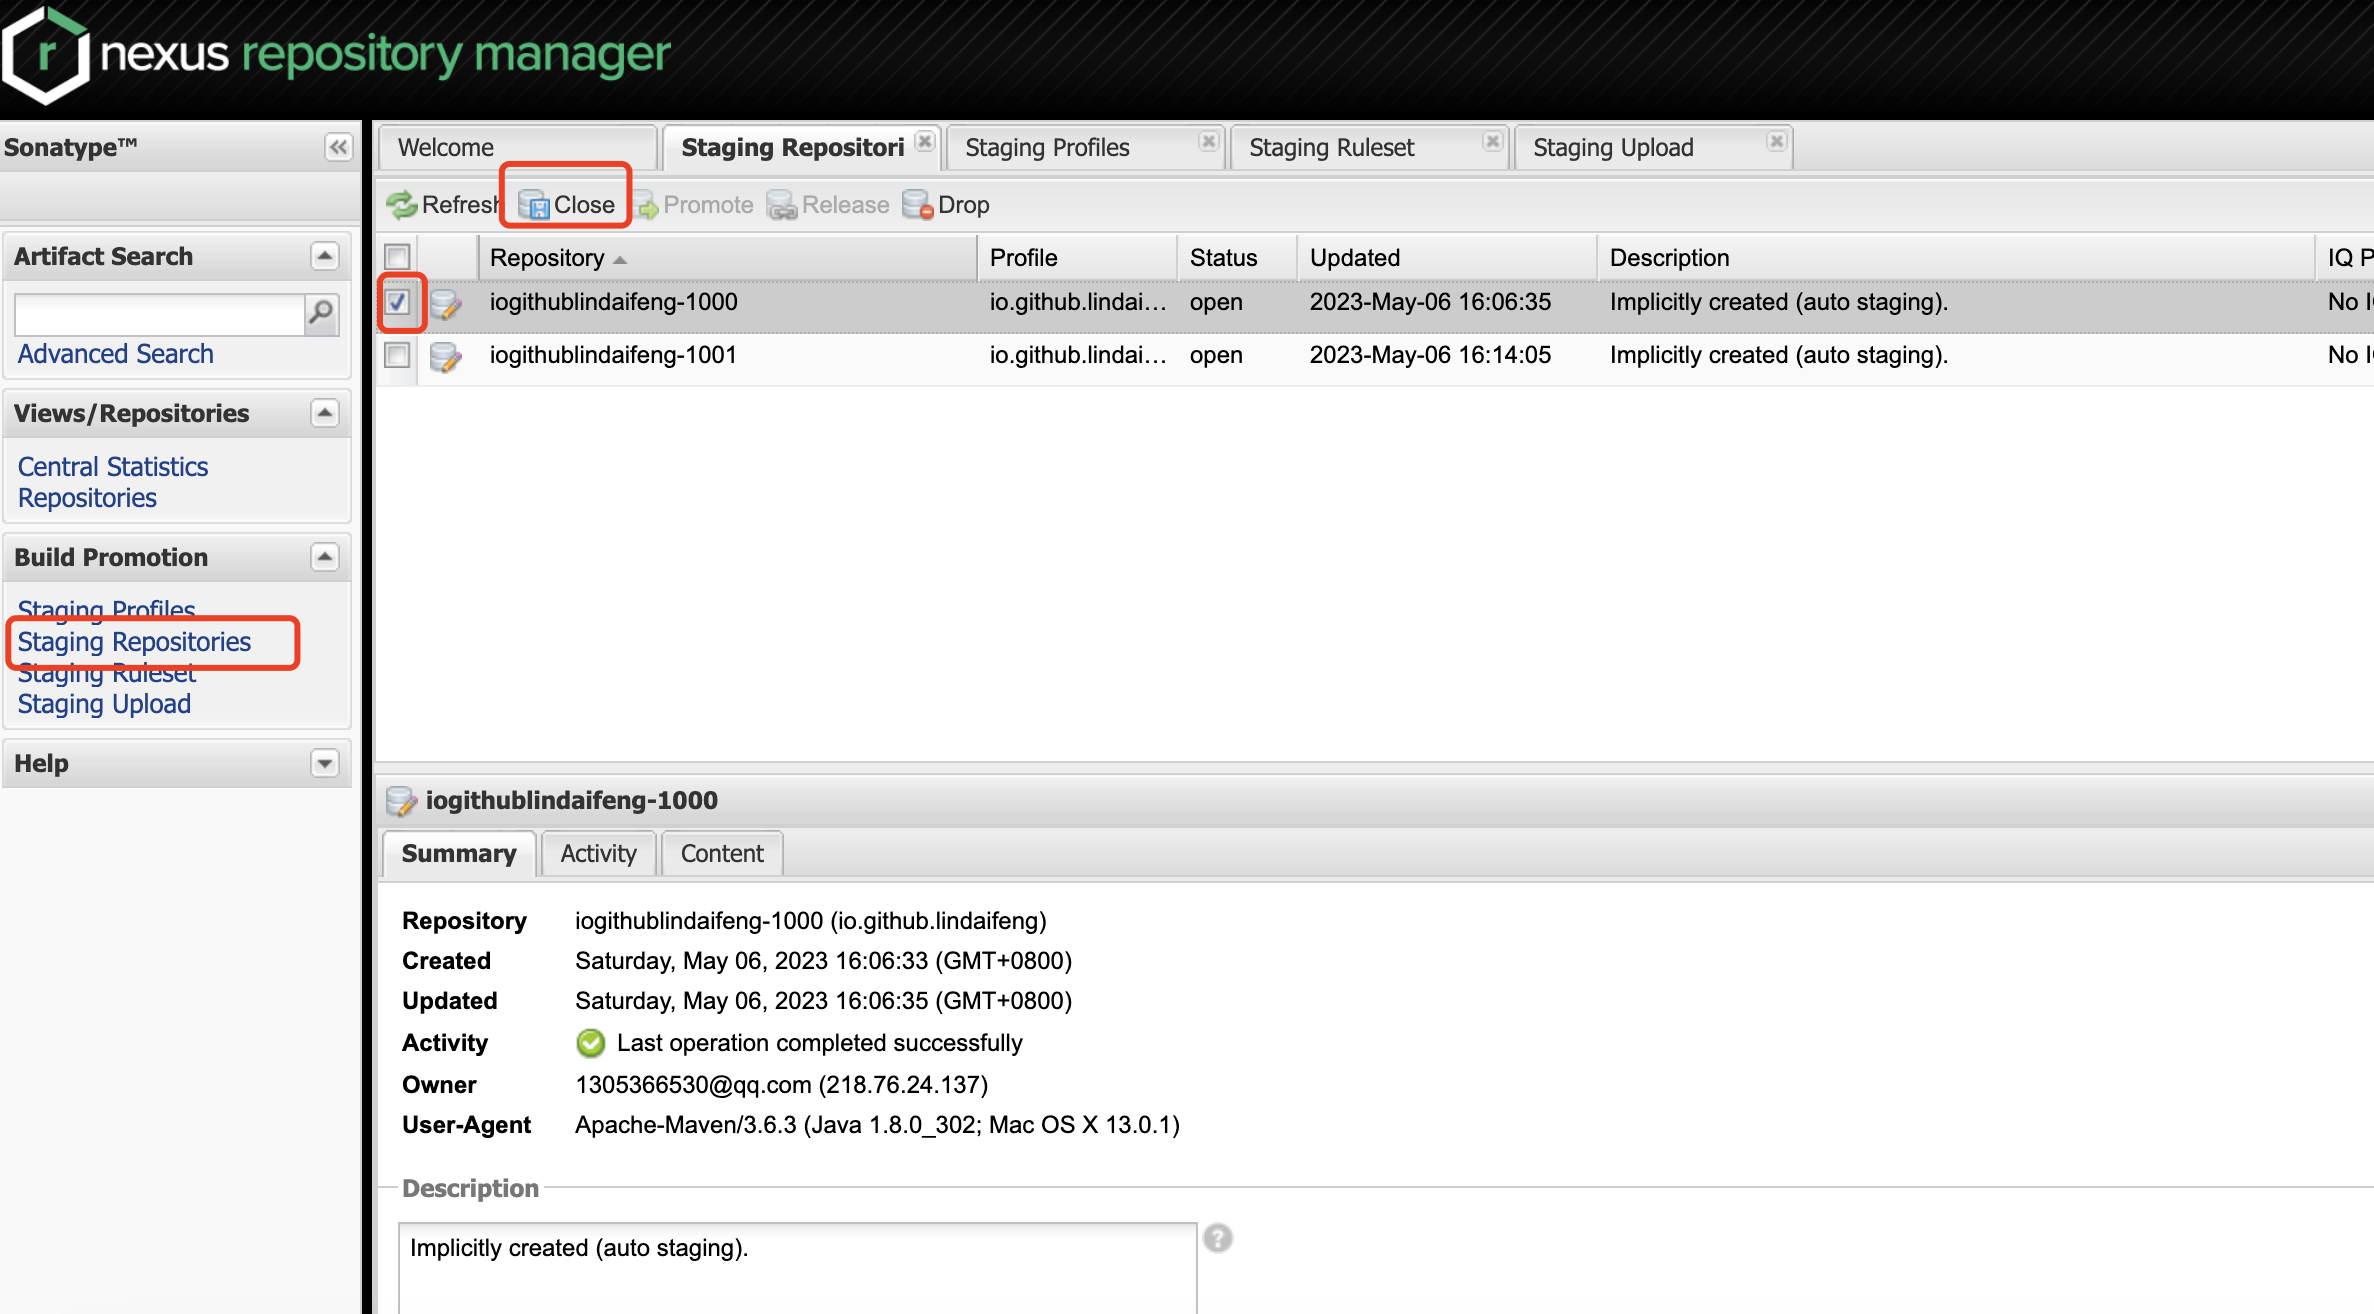2374x1314 pixels.
Task: Sort by the Updated column header
Action: [1447, 258]
